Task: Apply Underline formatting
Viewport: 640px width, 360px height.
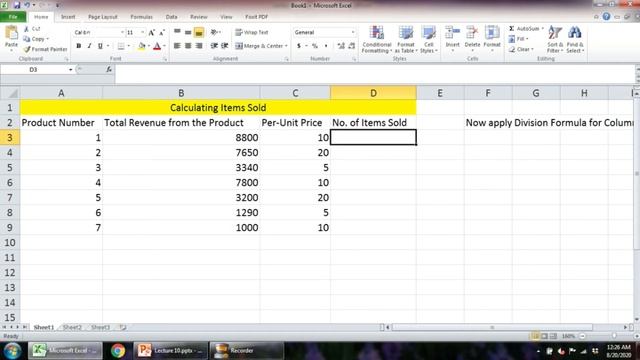Action: point(100,46)
